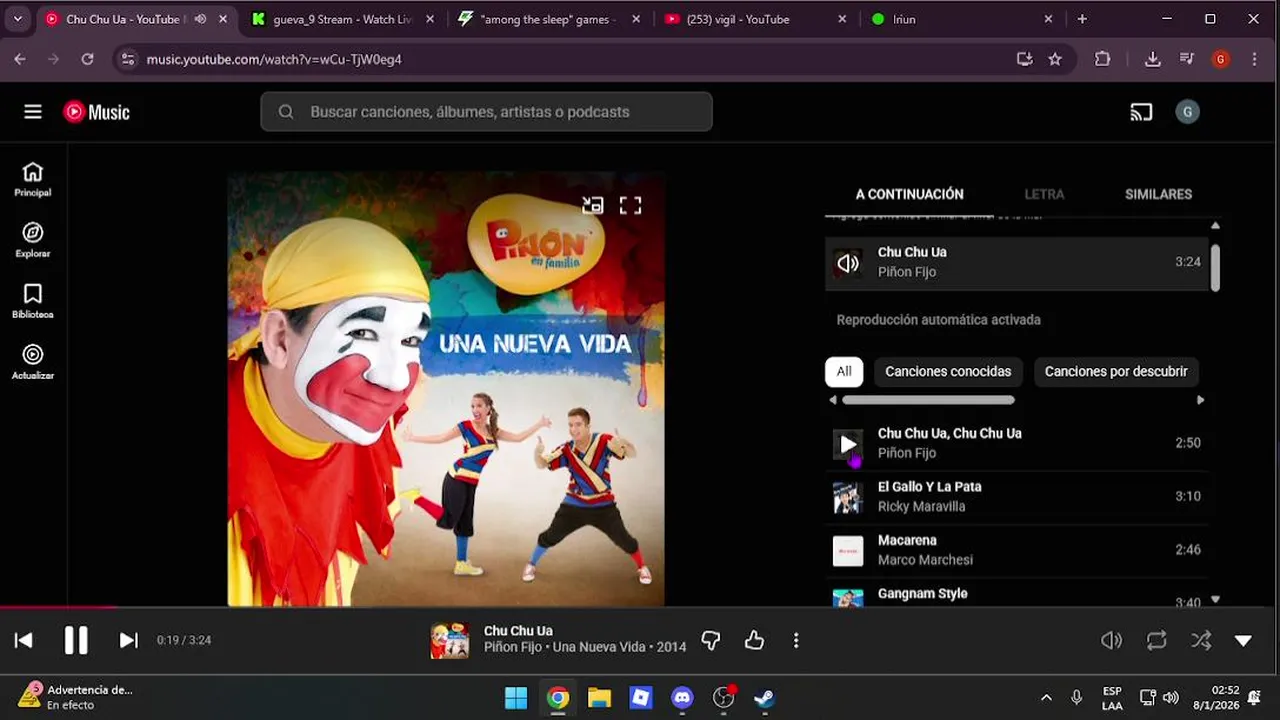Screen dimensions: 1280x720
Task: Click the queue scrollbar down arrow
Action: pyautogui.click(x=1215, y=600)
